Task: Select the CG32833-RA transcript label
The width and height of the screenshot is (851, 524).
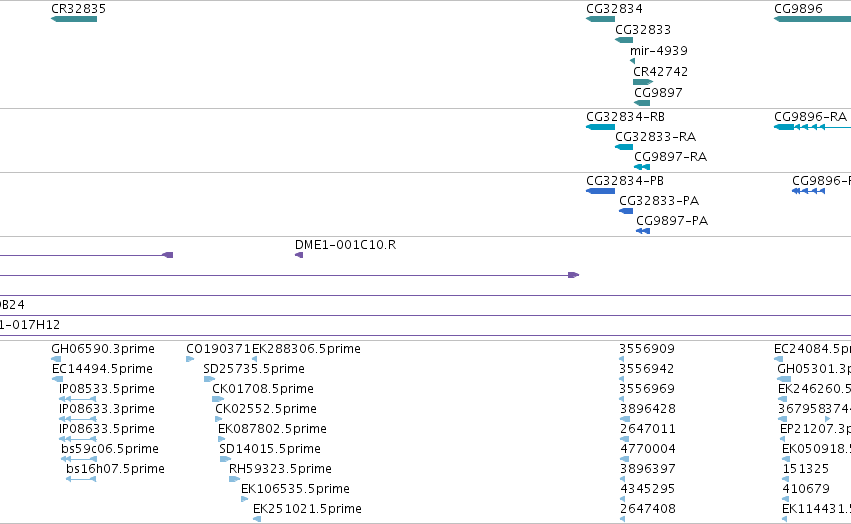Action: 655,137
